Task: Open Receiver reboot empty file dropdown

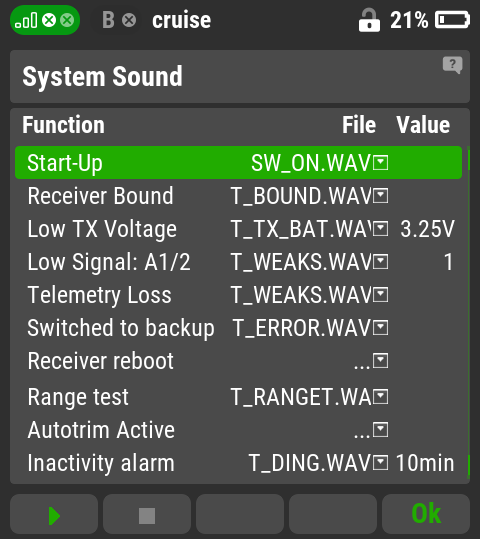Action: (x=371, y=361)
